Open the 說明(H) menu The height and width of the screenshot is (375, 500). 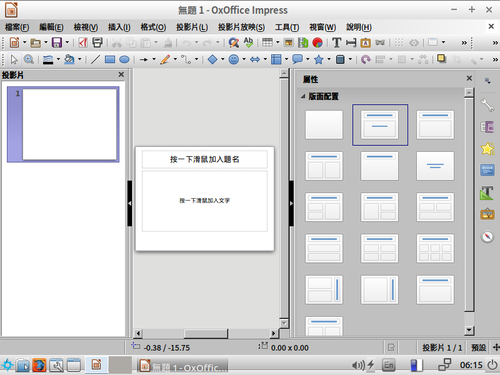(x=359, y=27)
